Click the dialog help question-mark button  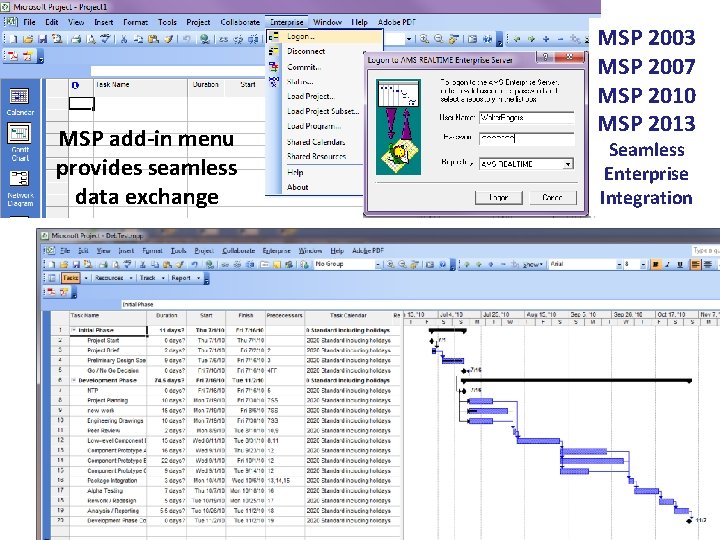[x=545, y=57]
